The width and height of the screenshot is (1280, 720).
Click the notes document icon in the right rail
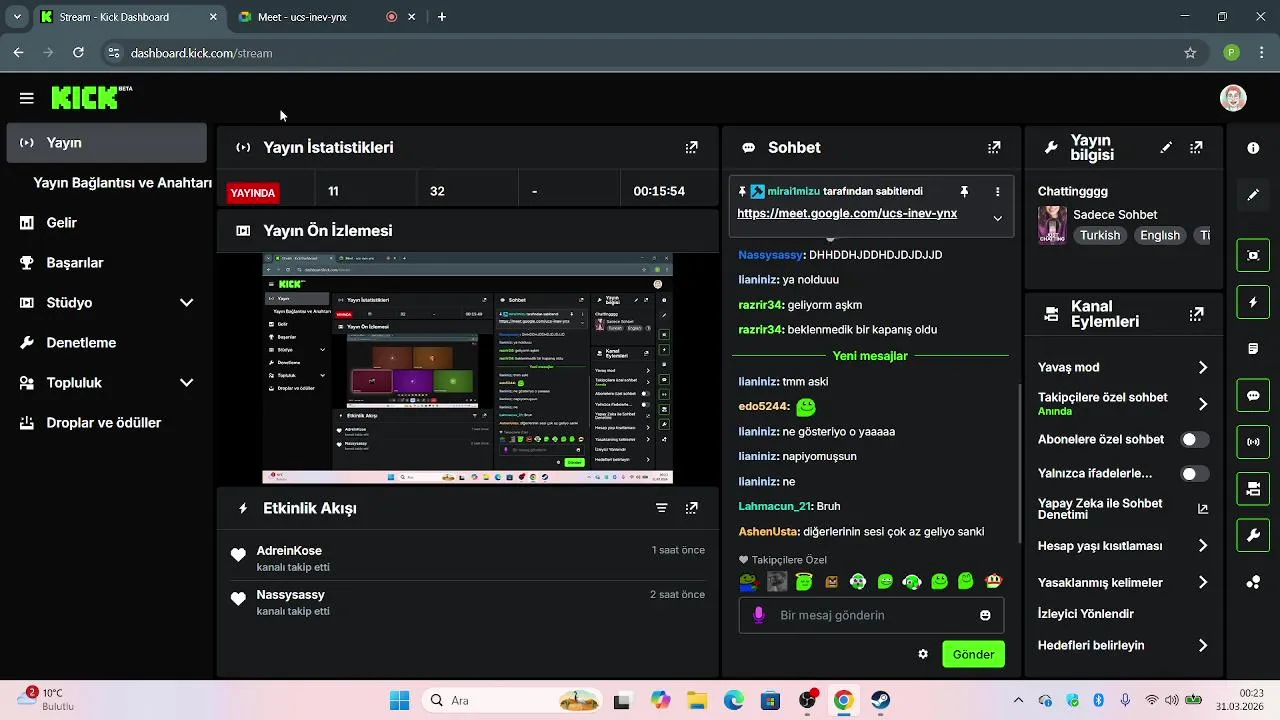click(1253, 349)
